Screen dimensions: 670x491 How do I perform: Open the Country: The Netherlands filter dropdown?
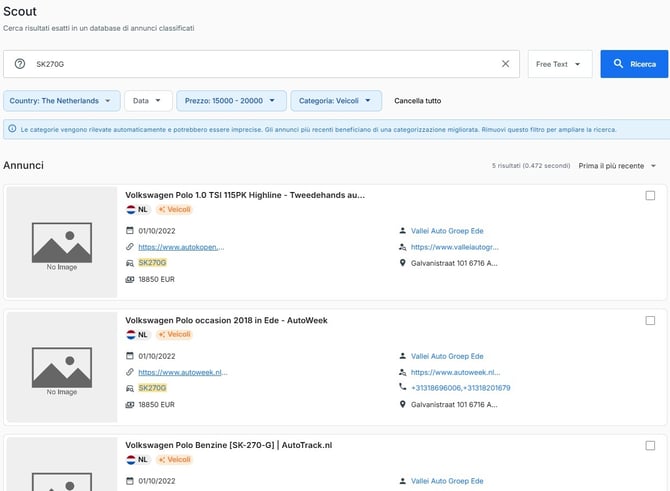point(62,101)
